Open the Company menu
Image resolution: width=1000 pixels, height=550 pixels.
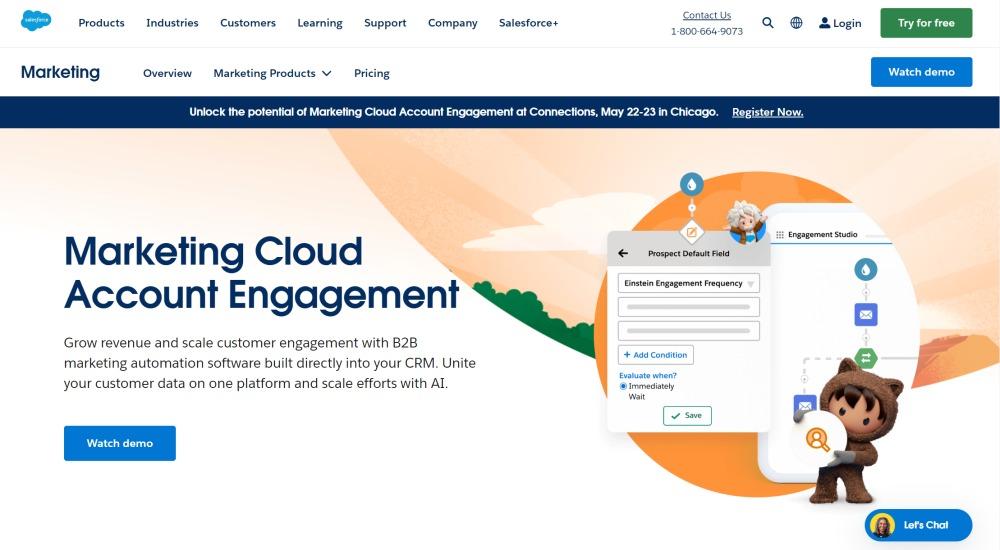[453, 23]
